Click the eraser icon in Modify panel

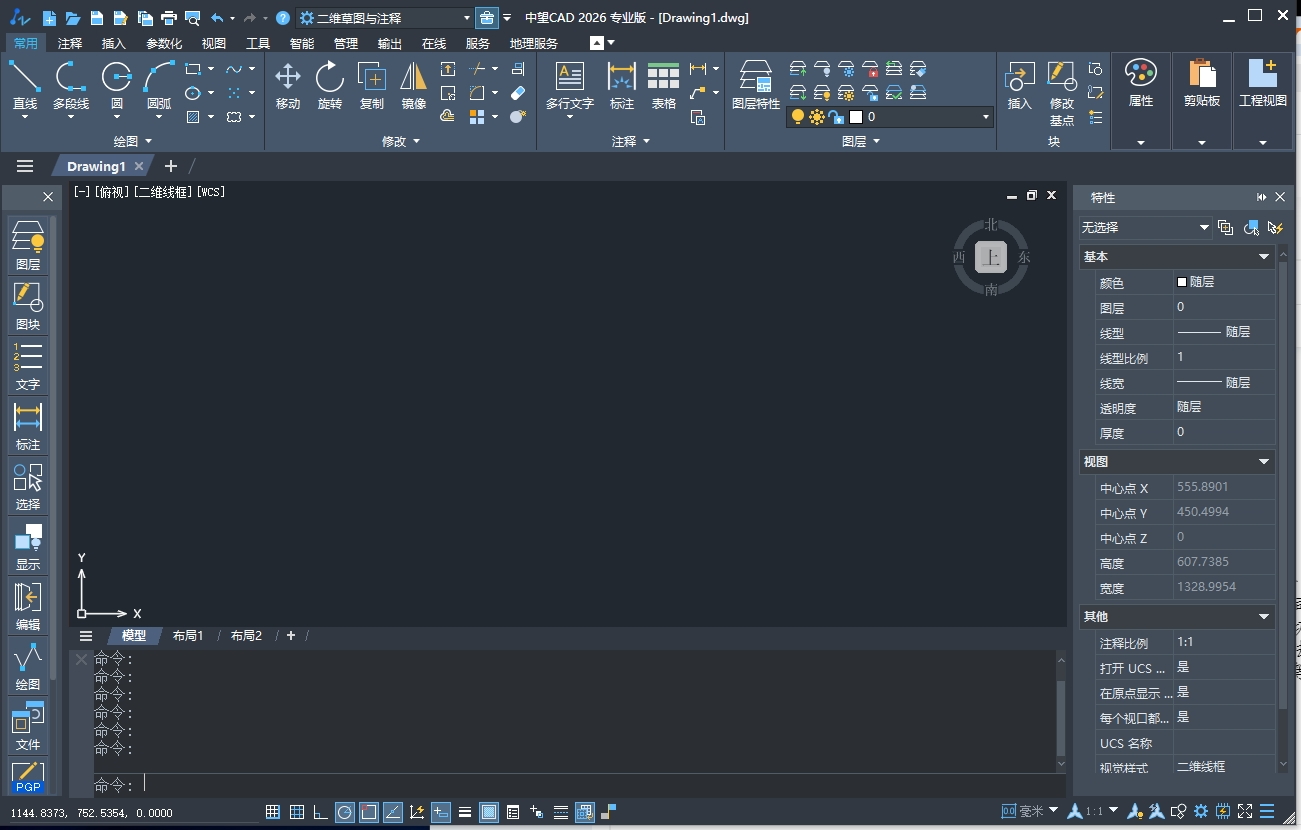[517, 93]
